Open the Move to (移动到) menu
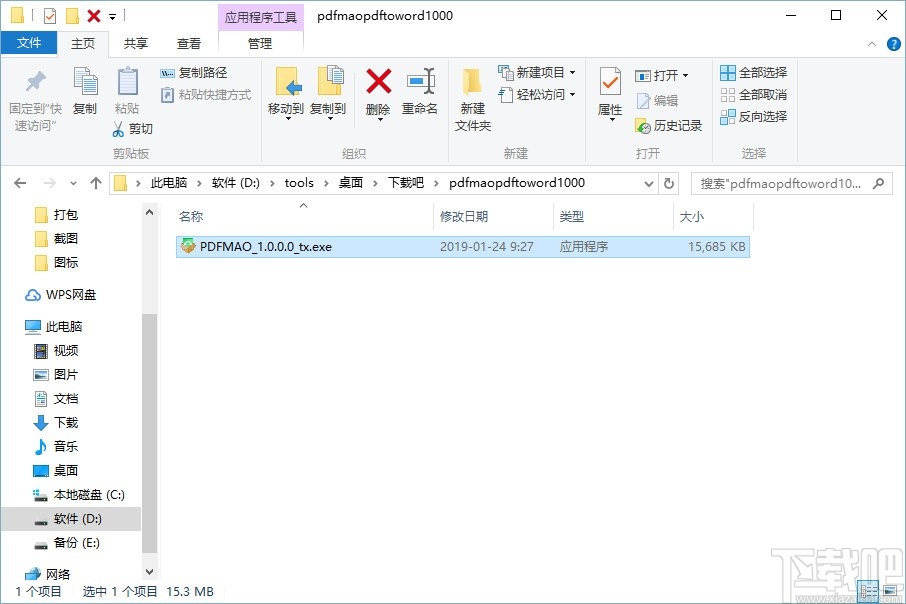This screenshot has width=906, height=604. (286, 92)
